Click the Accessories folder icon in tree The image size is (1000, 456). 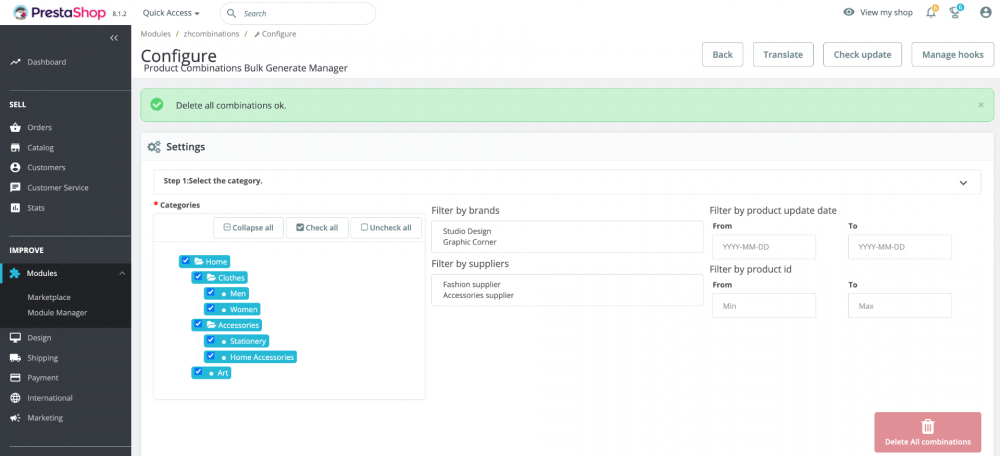211,325
